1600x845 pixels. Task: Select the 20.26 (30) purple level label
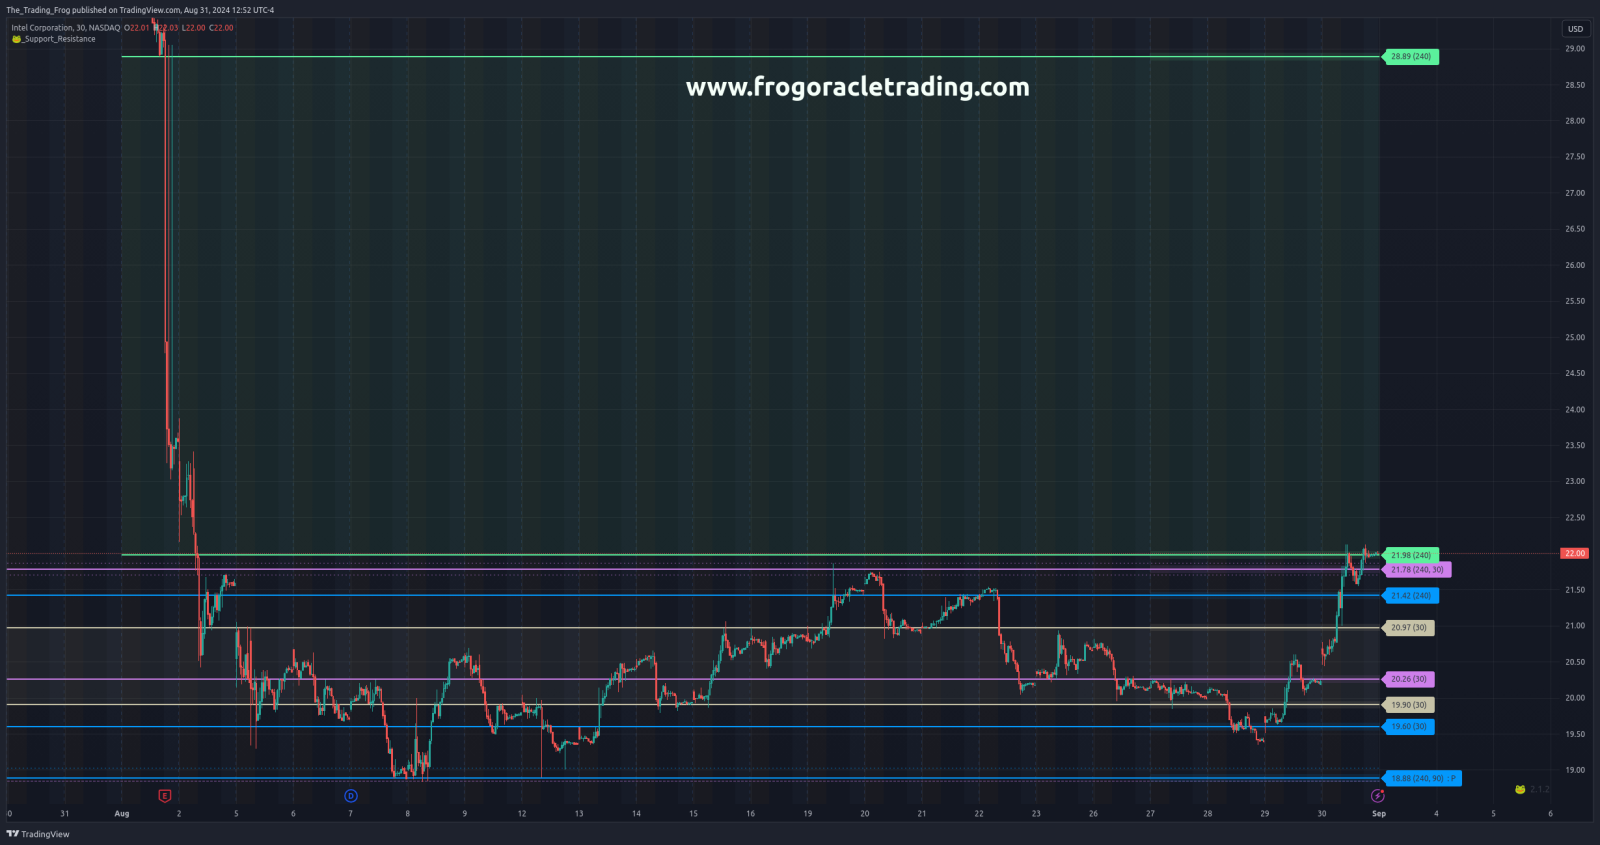(1408, 679)
